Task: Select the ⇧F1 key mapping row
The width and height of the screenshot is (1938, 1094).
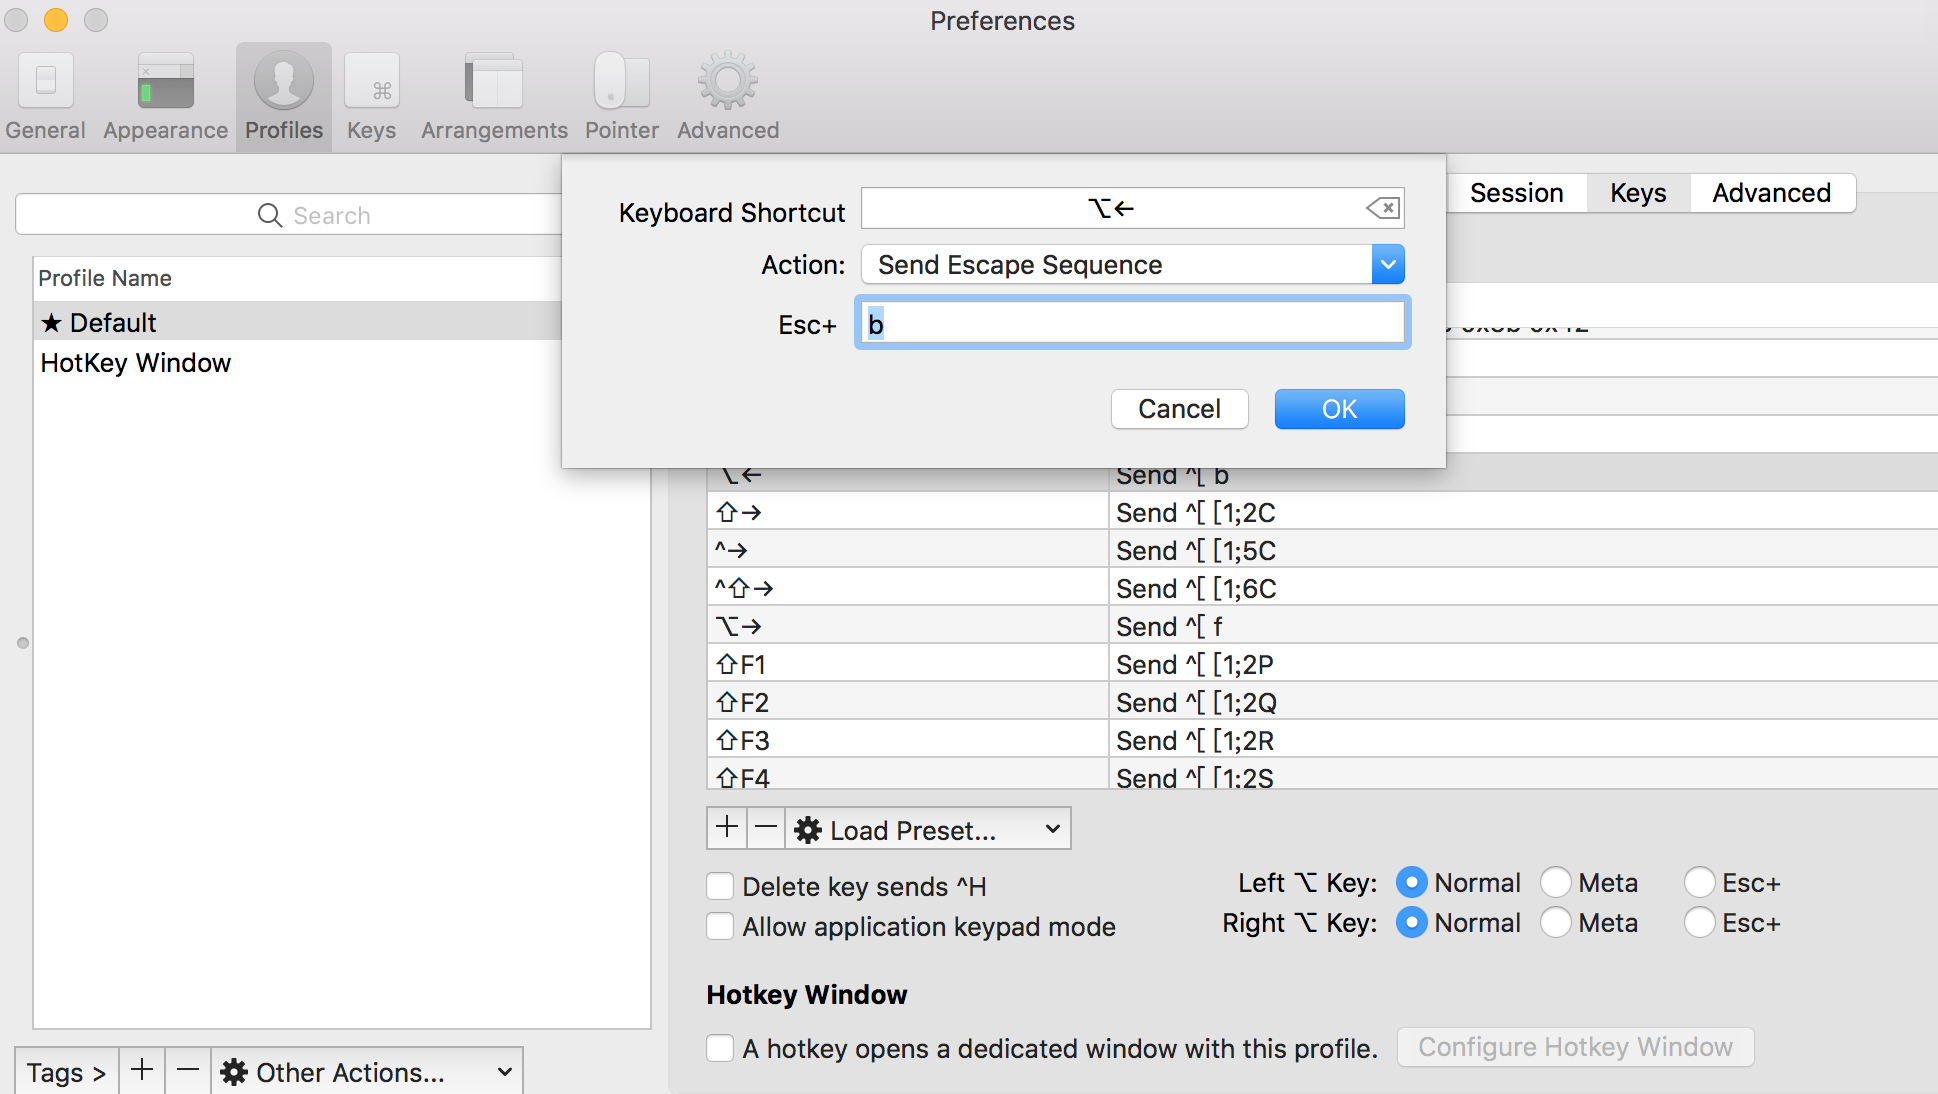Action: [1322, 664]
